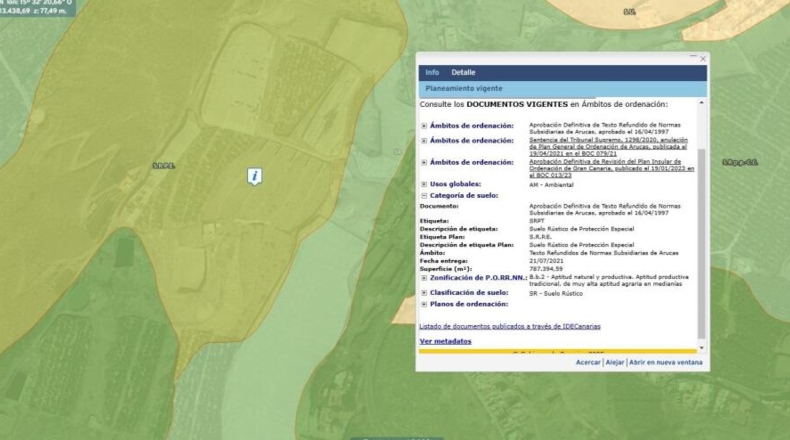Image resolution: width=790 pixels, height=440 pixels.
Task: Click the popup scrollbar up arrow
Action: coord(701,103)
